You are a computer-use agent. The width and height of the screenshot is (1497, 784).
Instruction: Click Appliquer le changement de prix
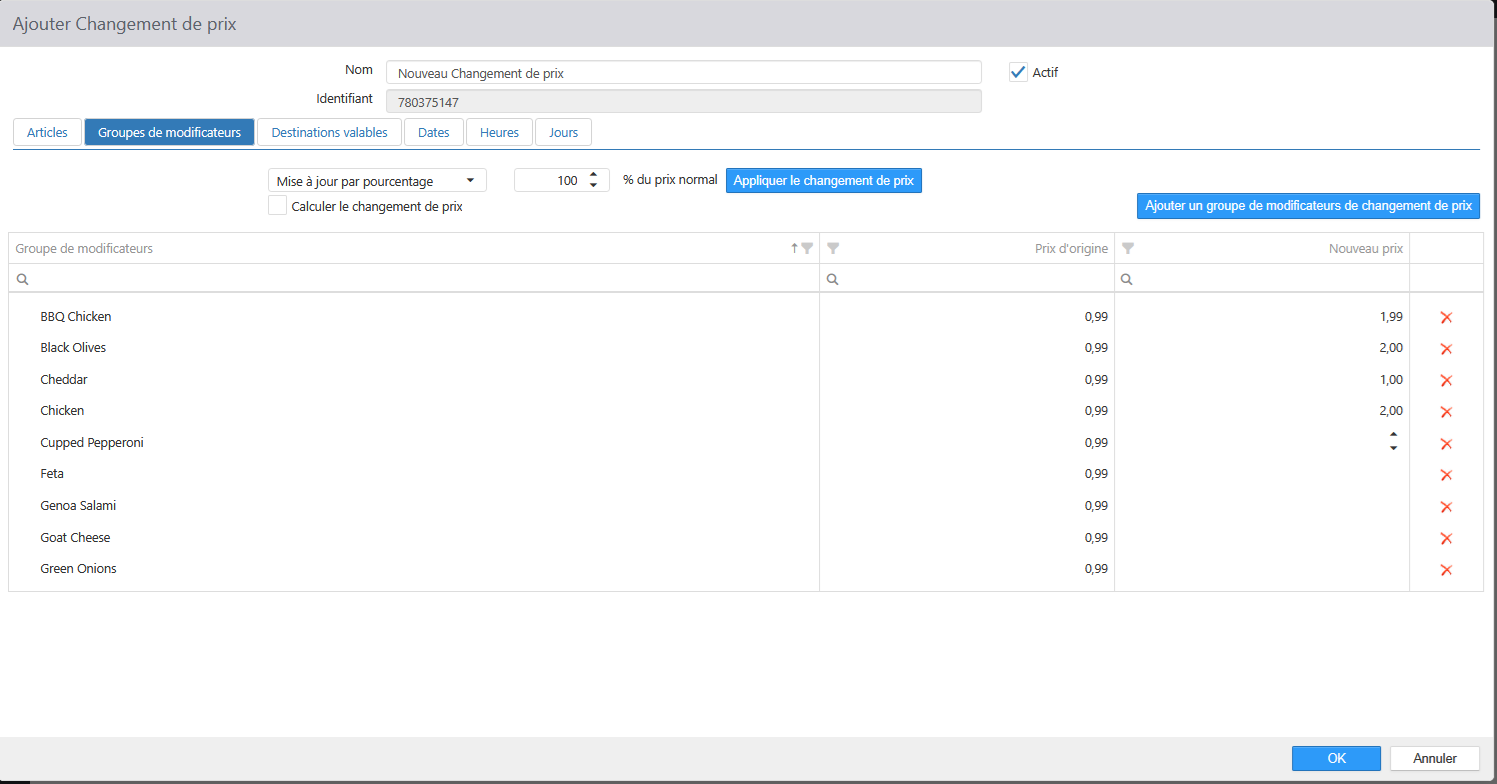pyautogui.click(x=823, y=181)
